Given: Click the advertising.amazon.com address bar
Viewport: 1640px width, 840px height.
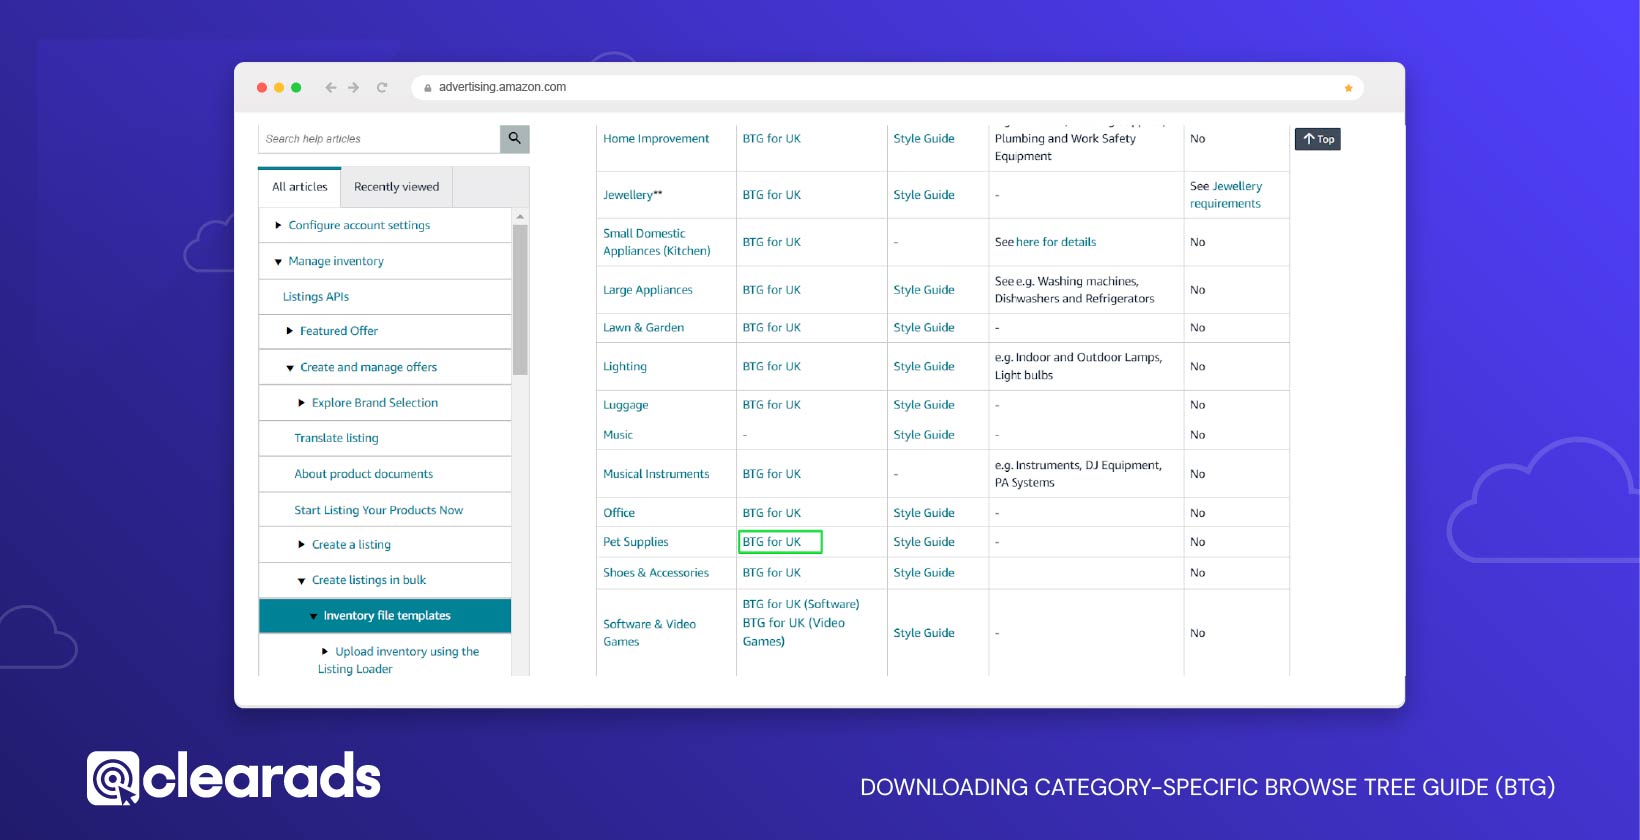Looking at the screenshot, I should (887, 88).
